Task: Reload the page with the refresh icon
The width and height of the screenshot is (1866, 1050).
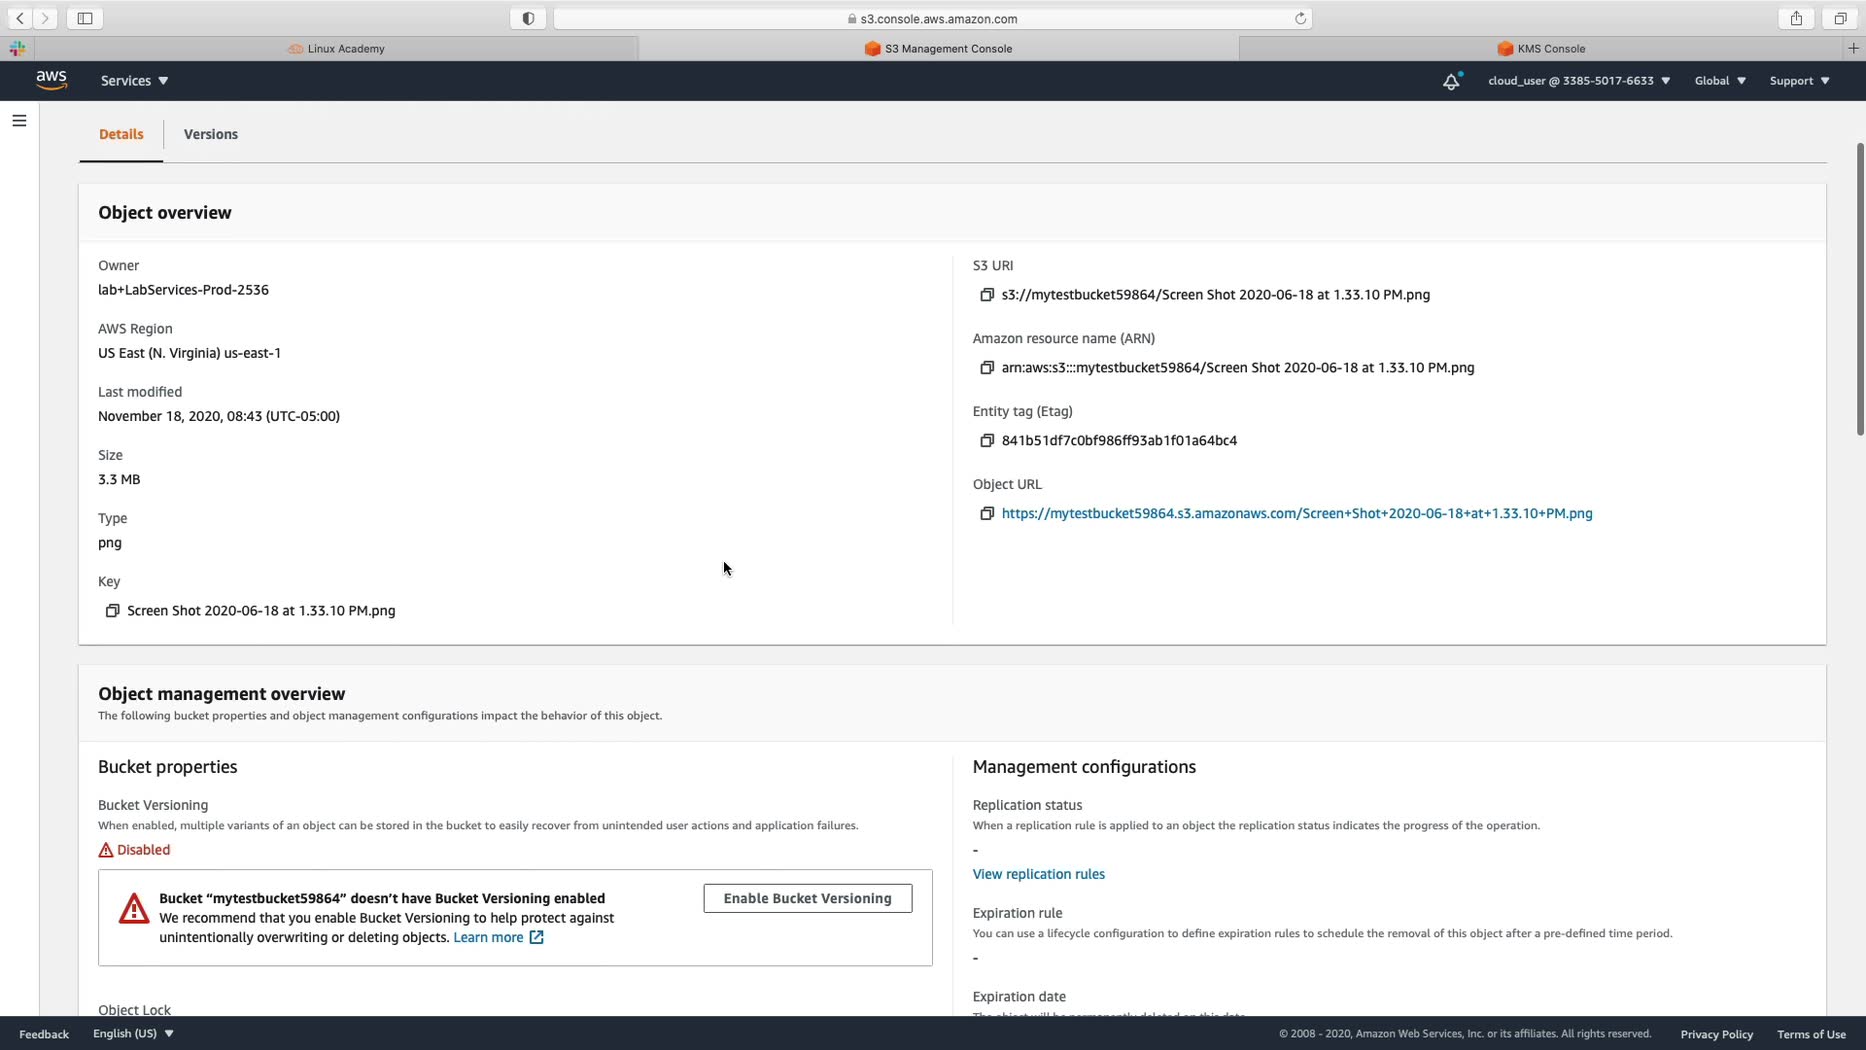Action: point(1300,18)
